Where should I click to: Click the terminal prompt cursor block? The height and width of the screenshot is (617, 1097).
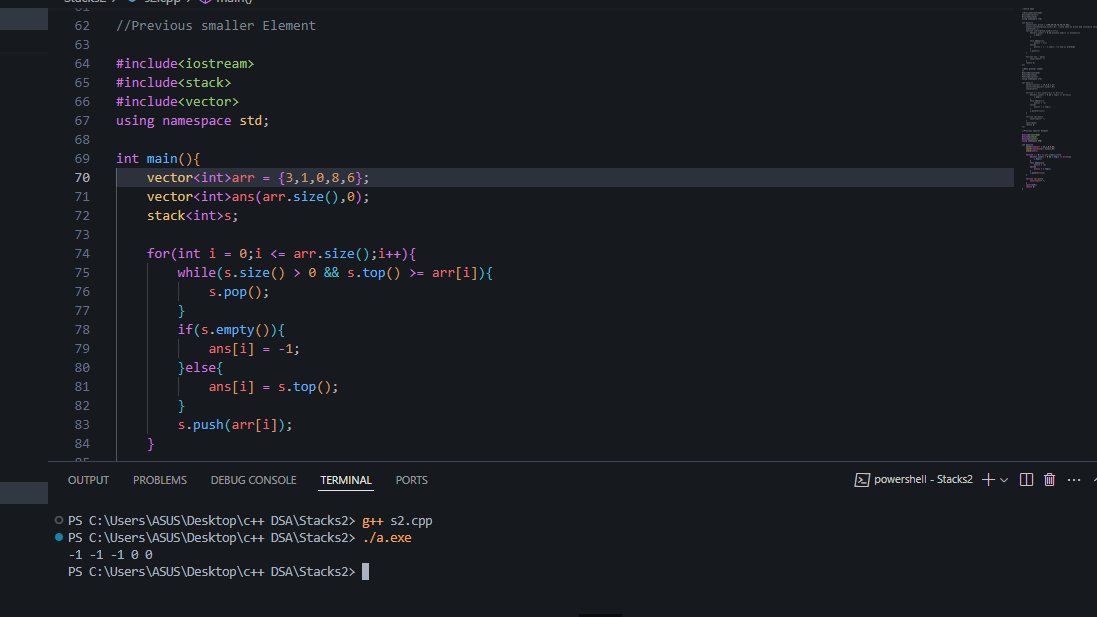point(365,572)
